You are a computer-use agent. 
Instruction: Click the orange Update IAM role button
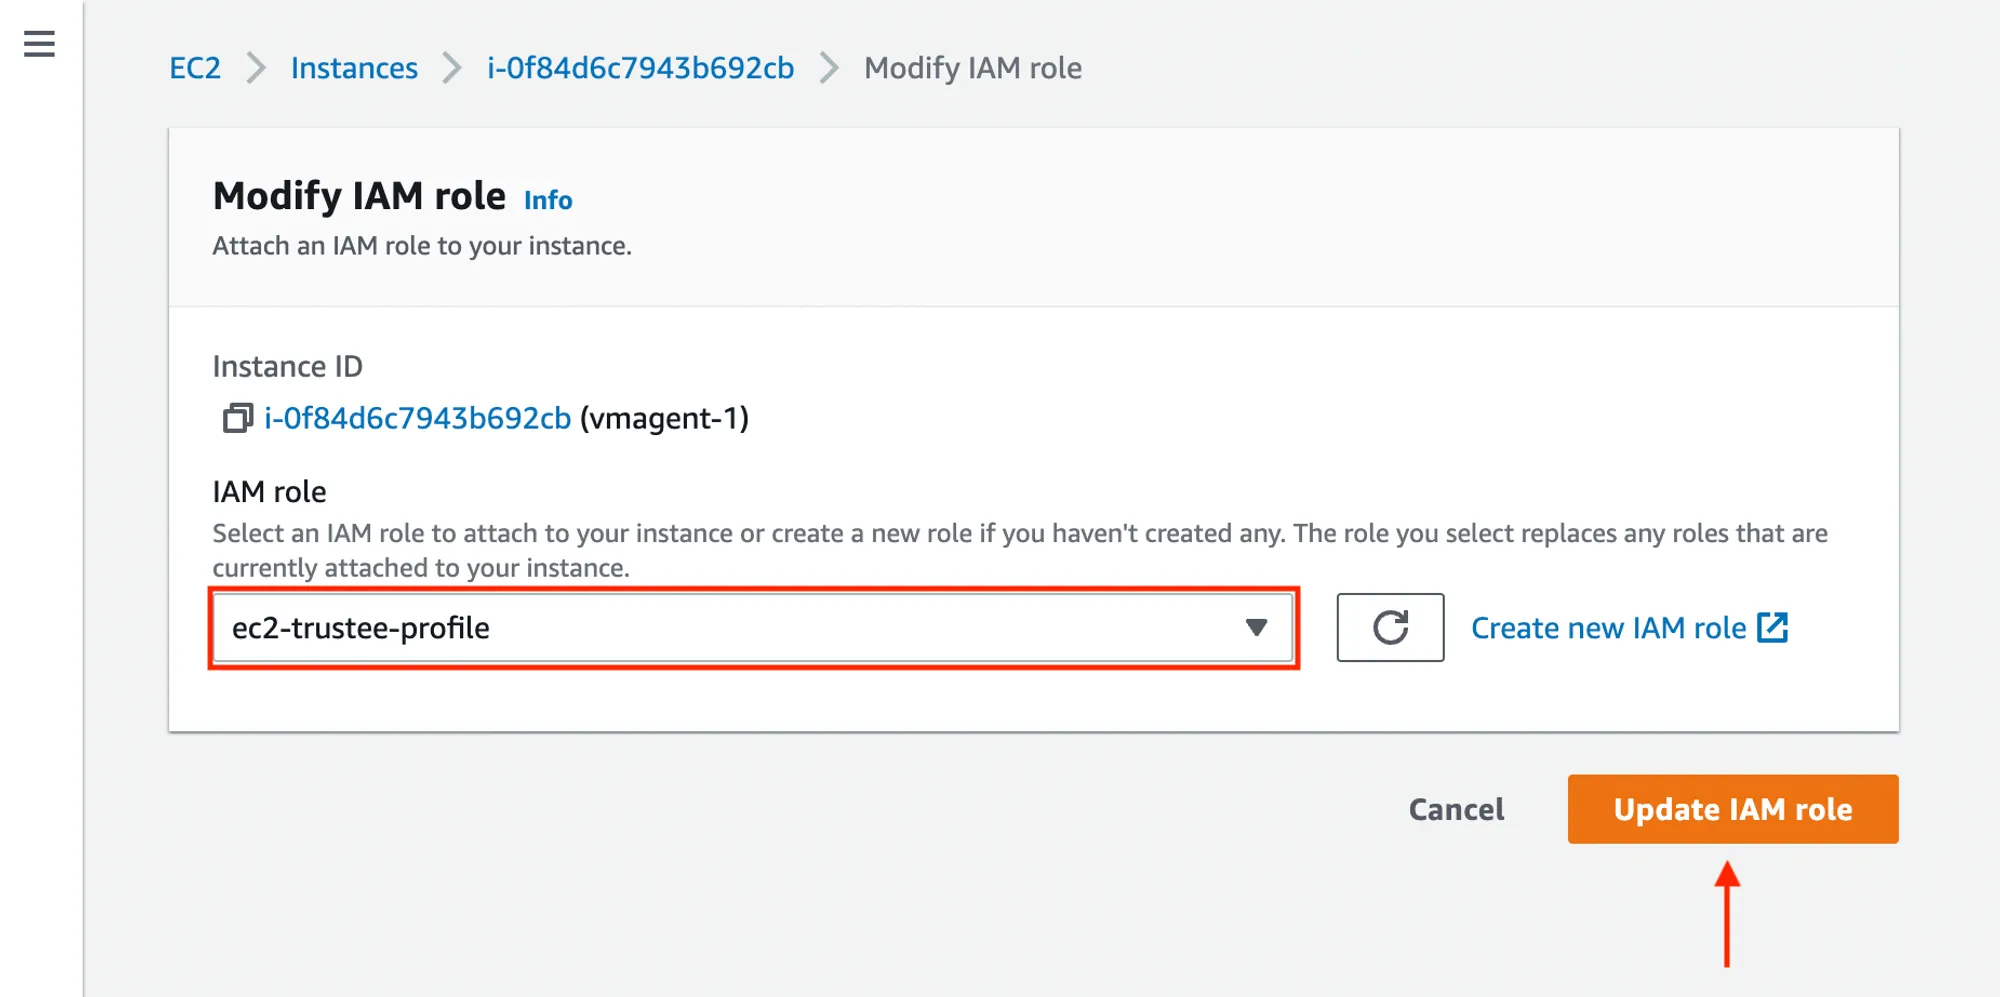(x=1732, y=809)
